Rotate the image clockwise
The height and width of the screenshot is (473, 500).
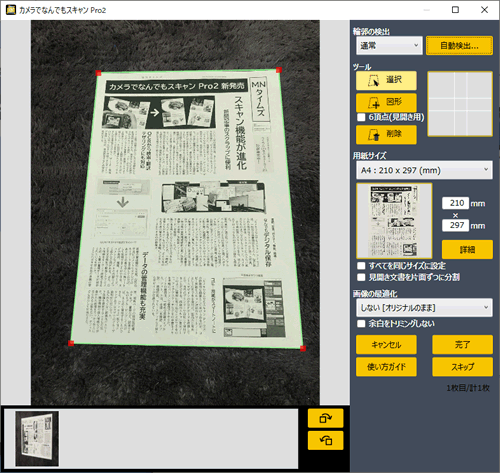[x=325, y=418]
